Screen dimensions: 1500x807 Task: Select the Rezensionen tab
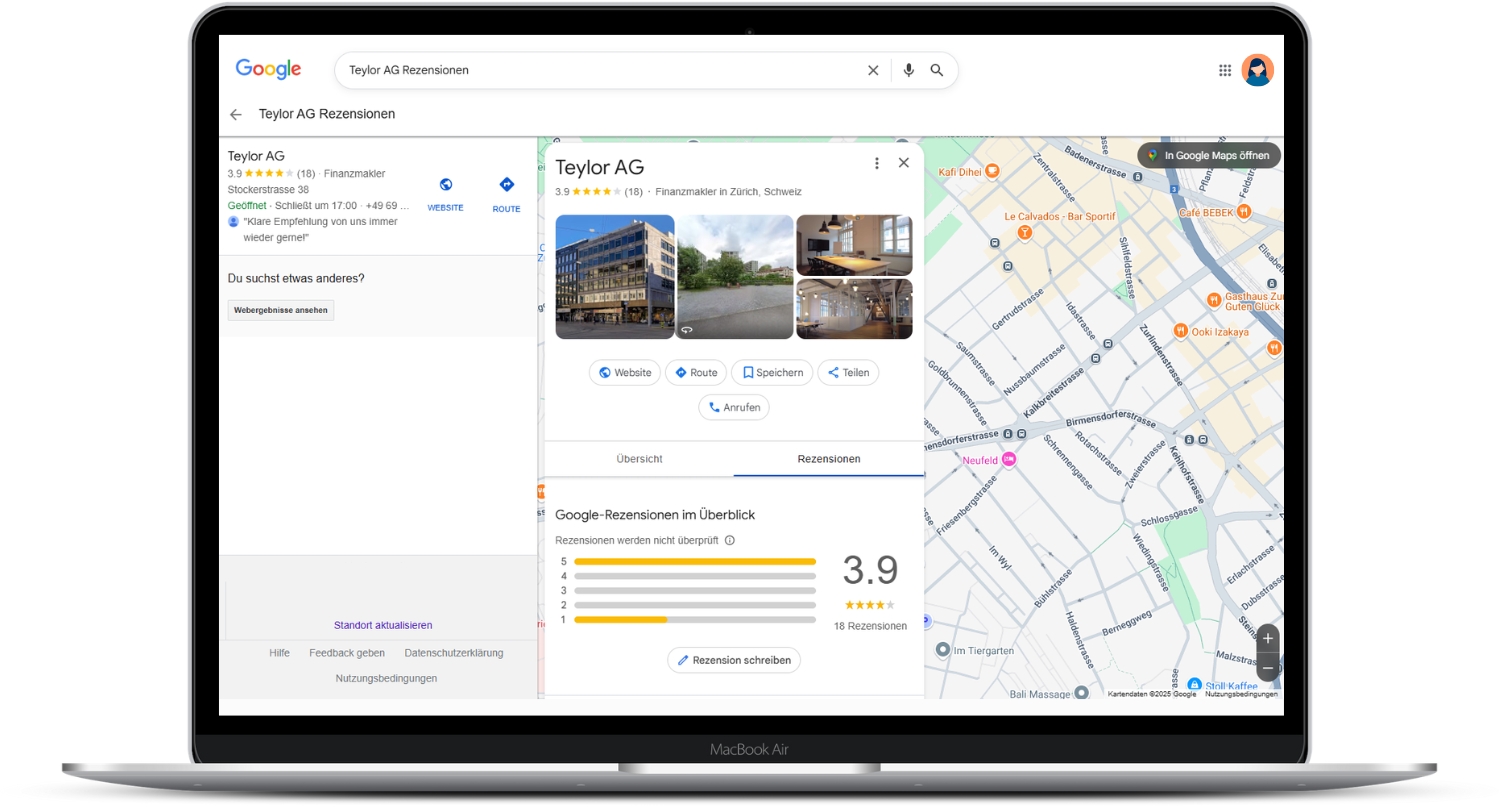pyautogui.click(x=829, y=459)
